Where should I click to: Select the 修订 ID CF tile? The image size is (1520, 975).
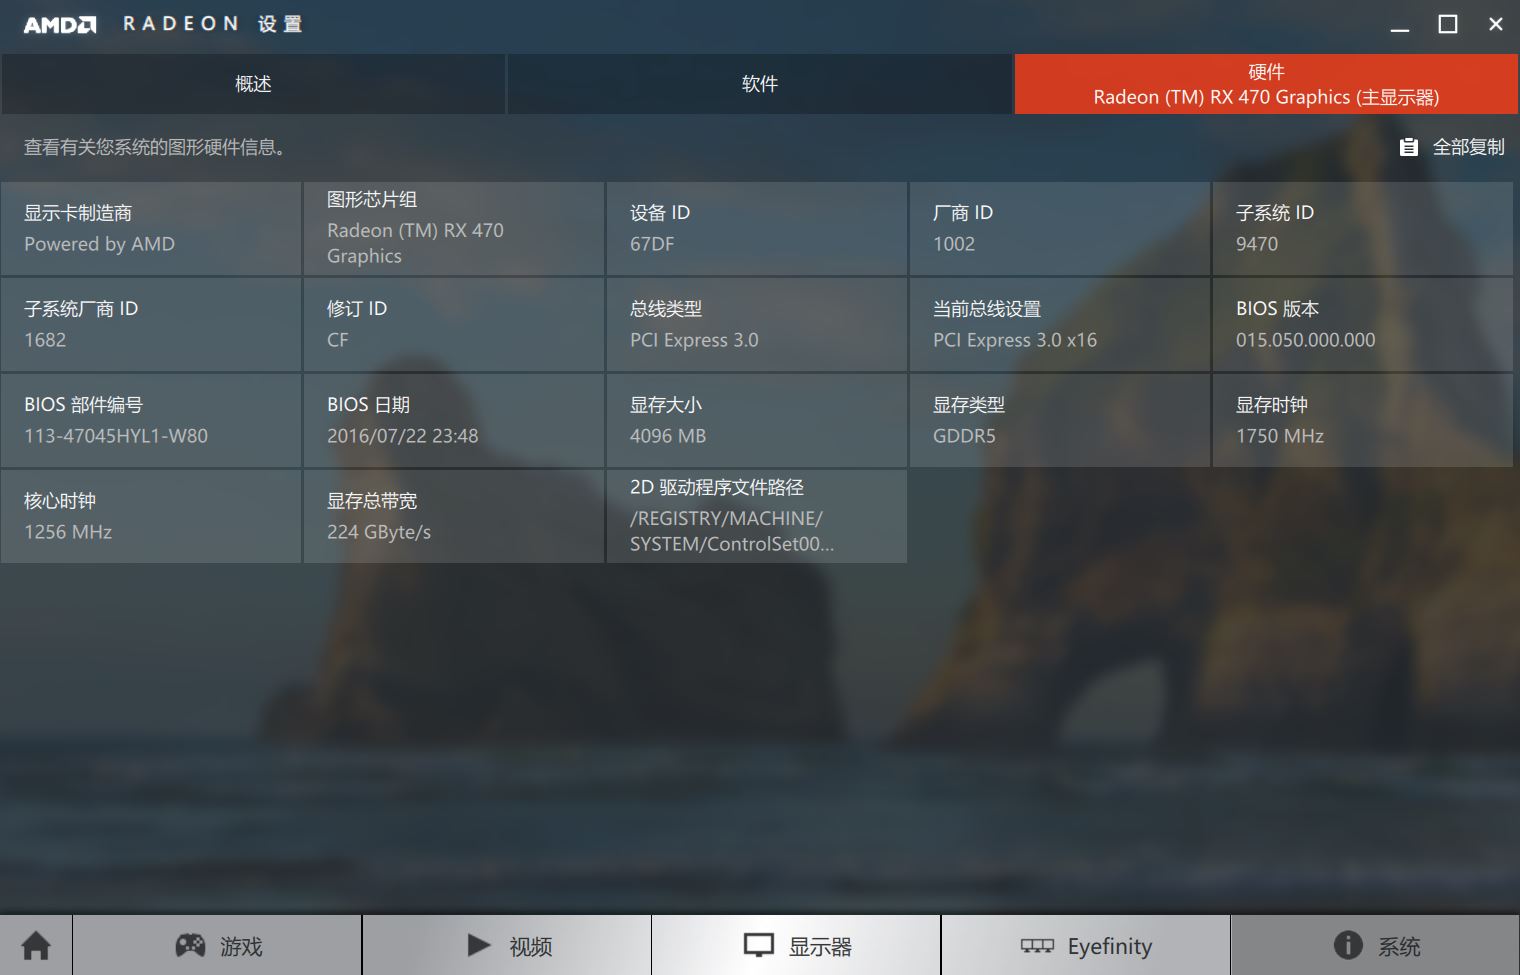[x=454, y=324]
